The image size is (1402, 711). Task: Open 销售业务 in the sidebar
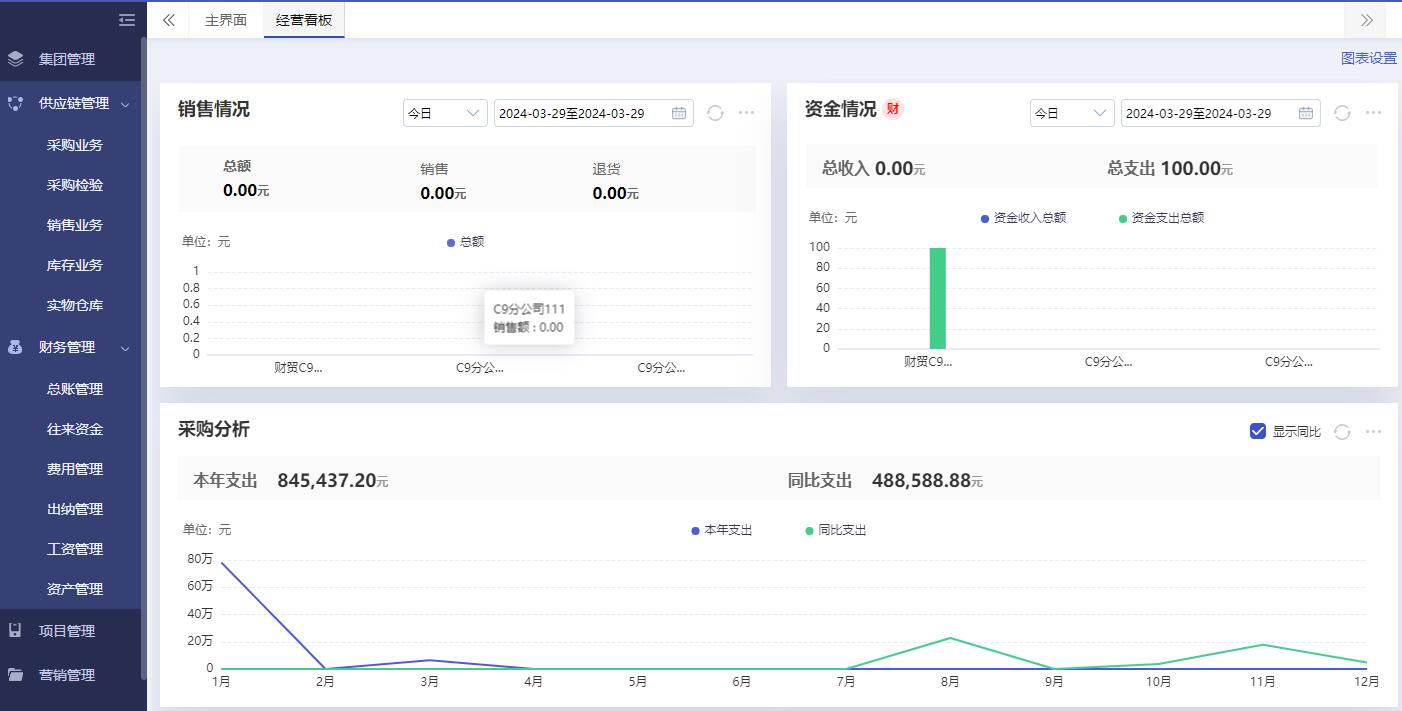coord(75,225)
